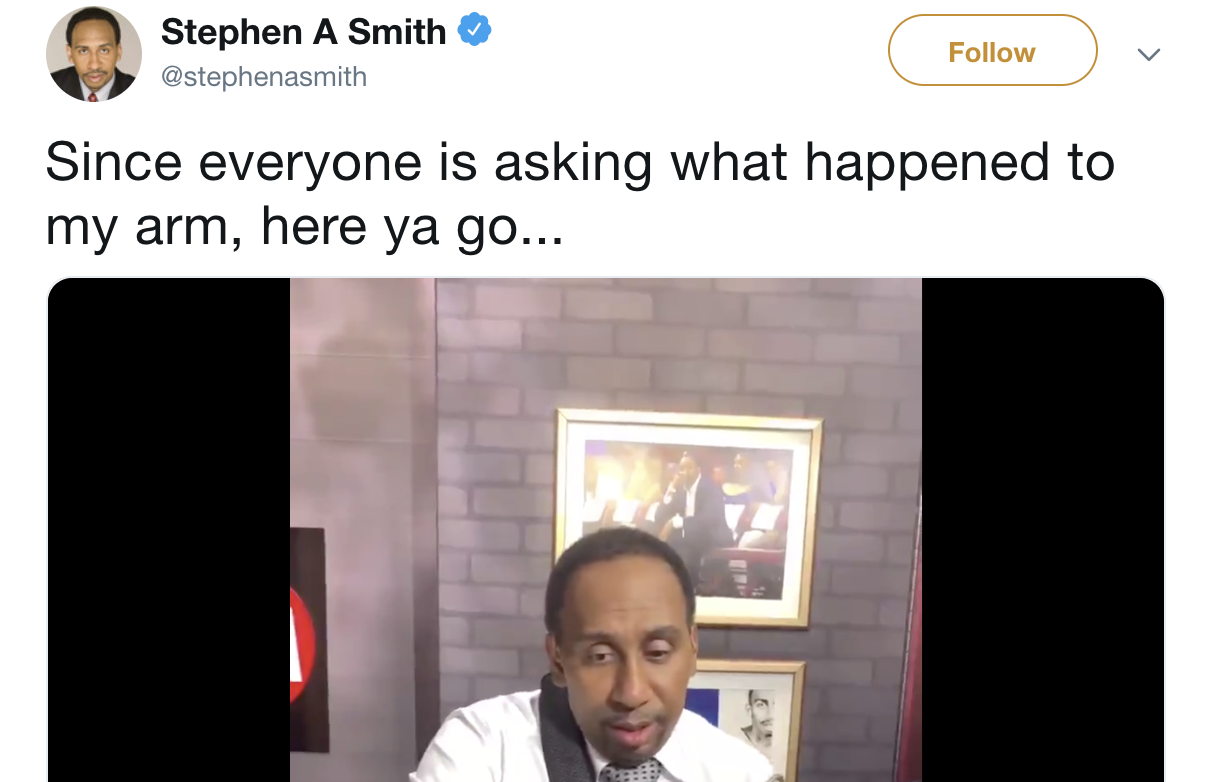
Task: Click the Stephen A Smith display name
Action: click(x=303, y=32)
